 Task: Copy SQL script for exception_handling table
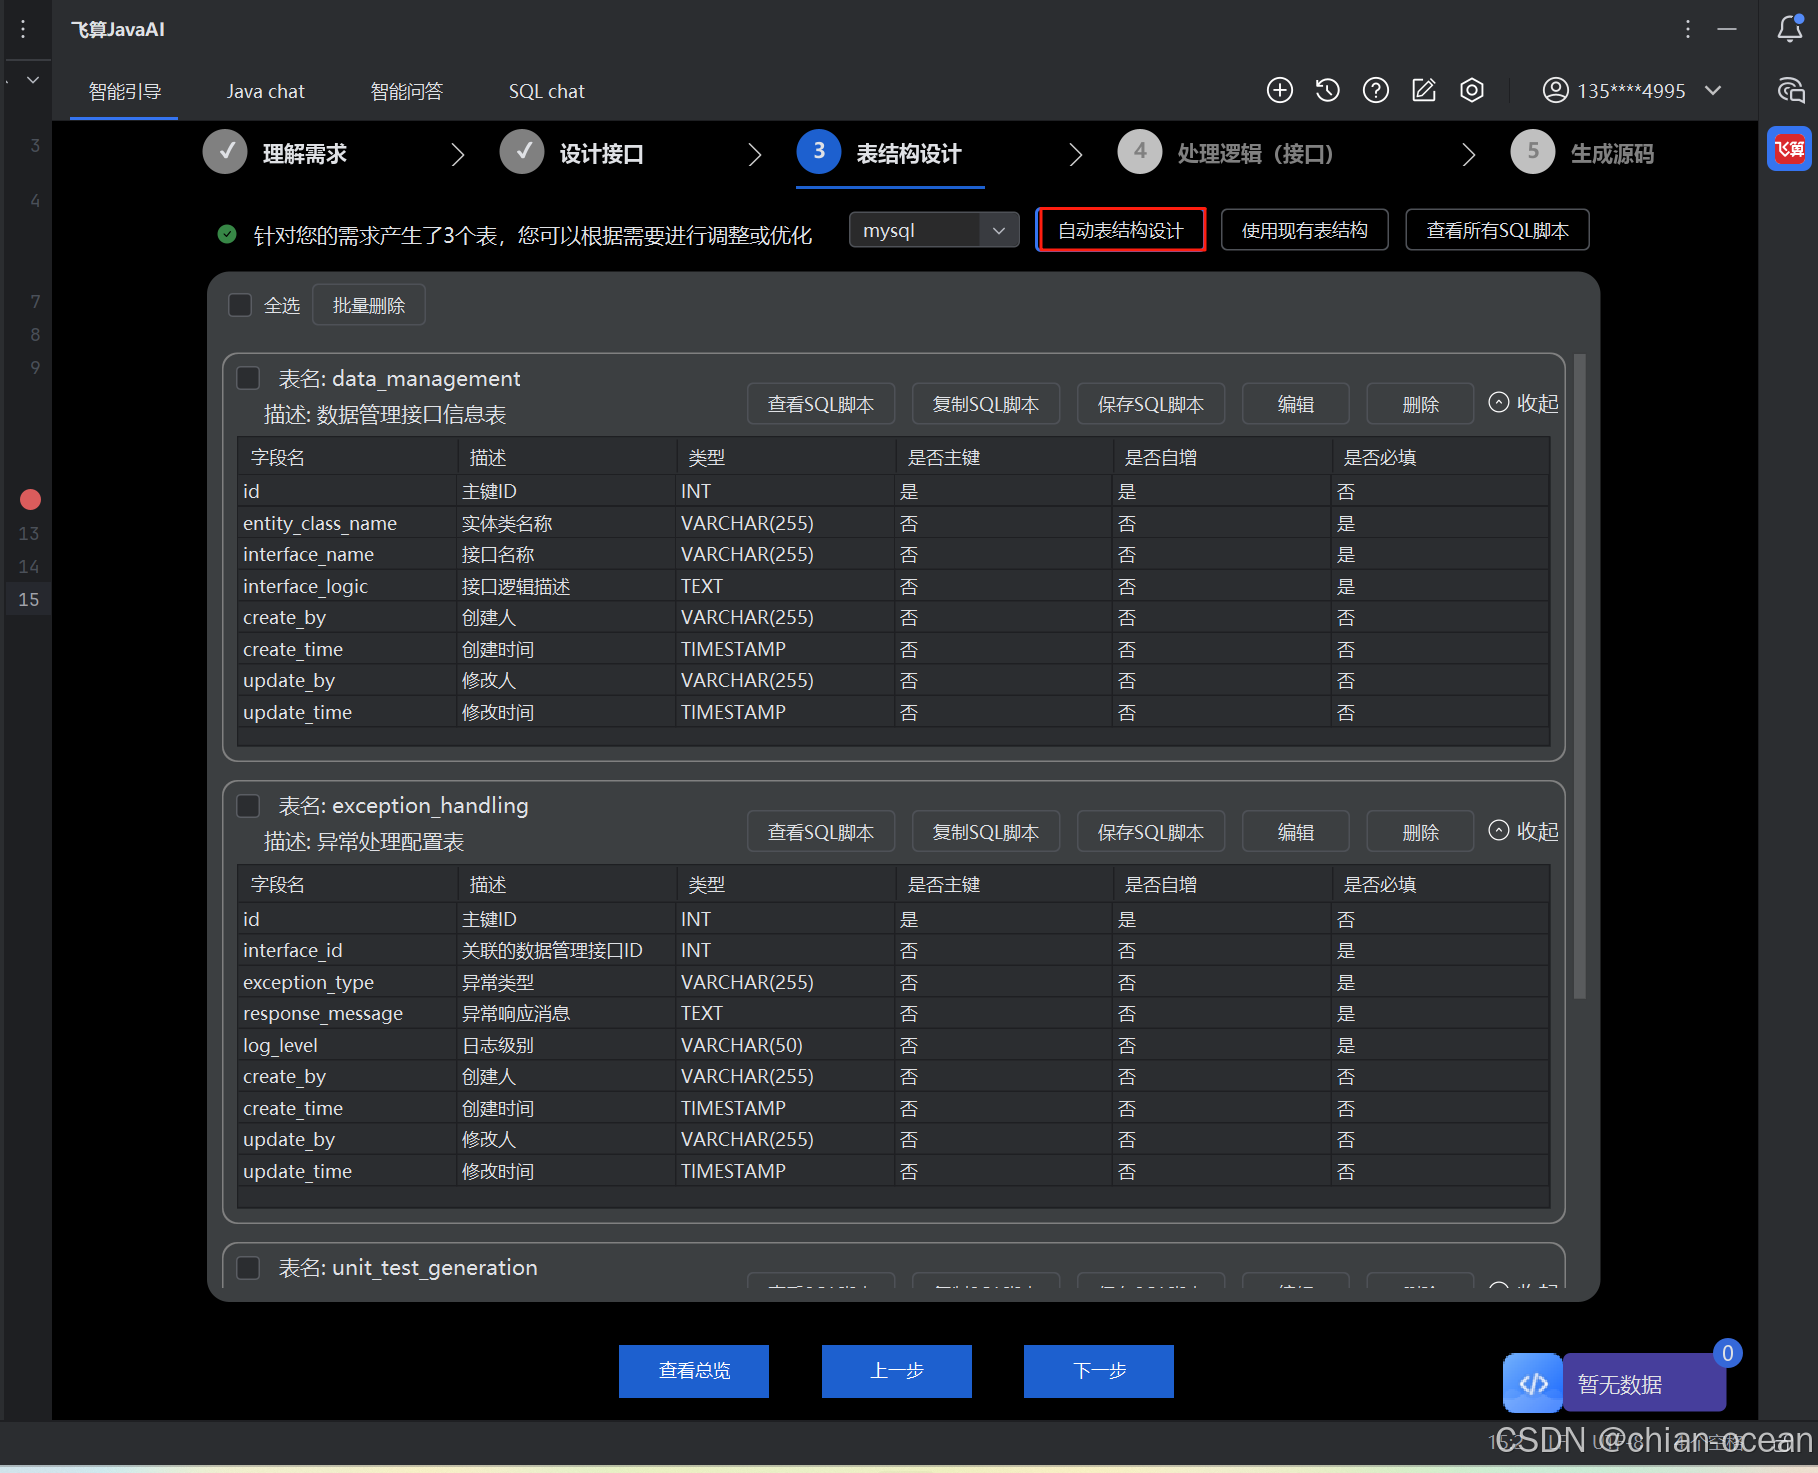986,832
